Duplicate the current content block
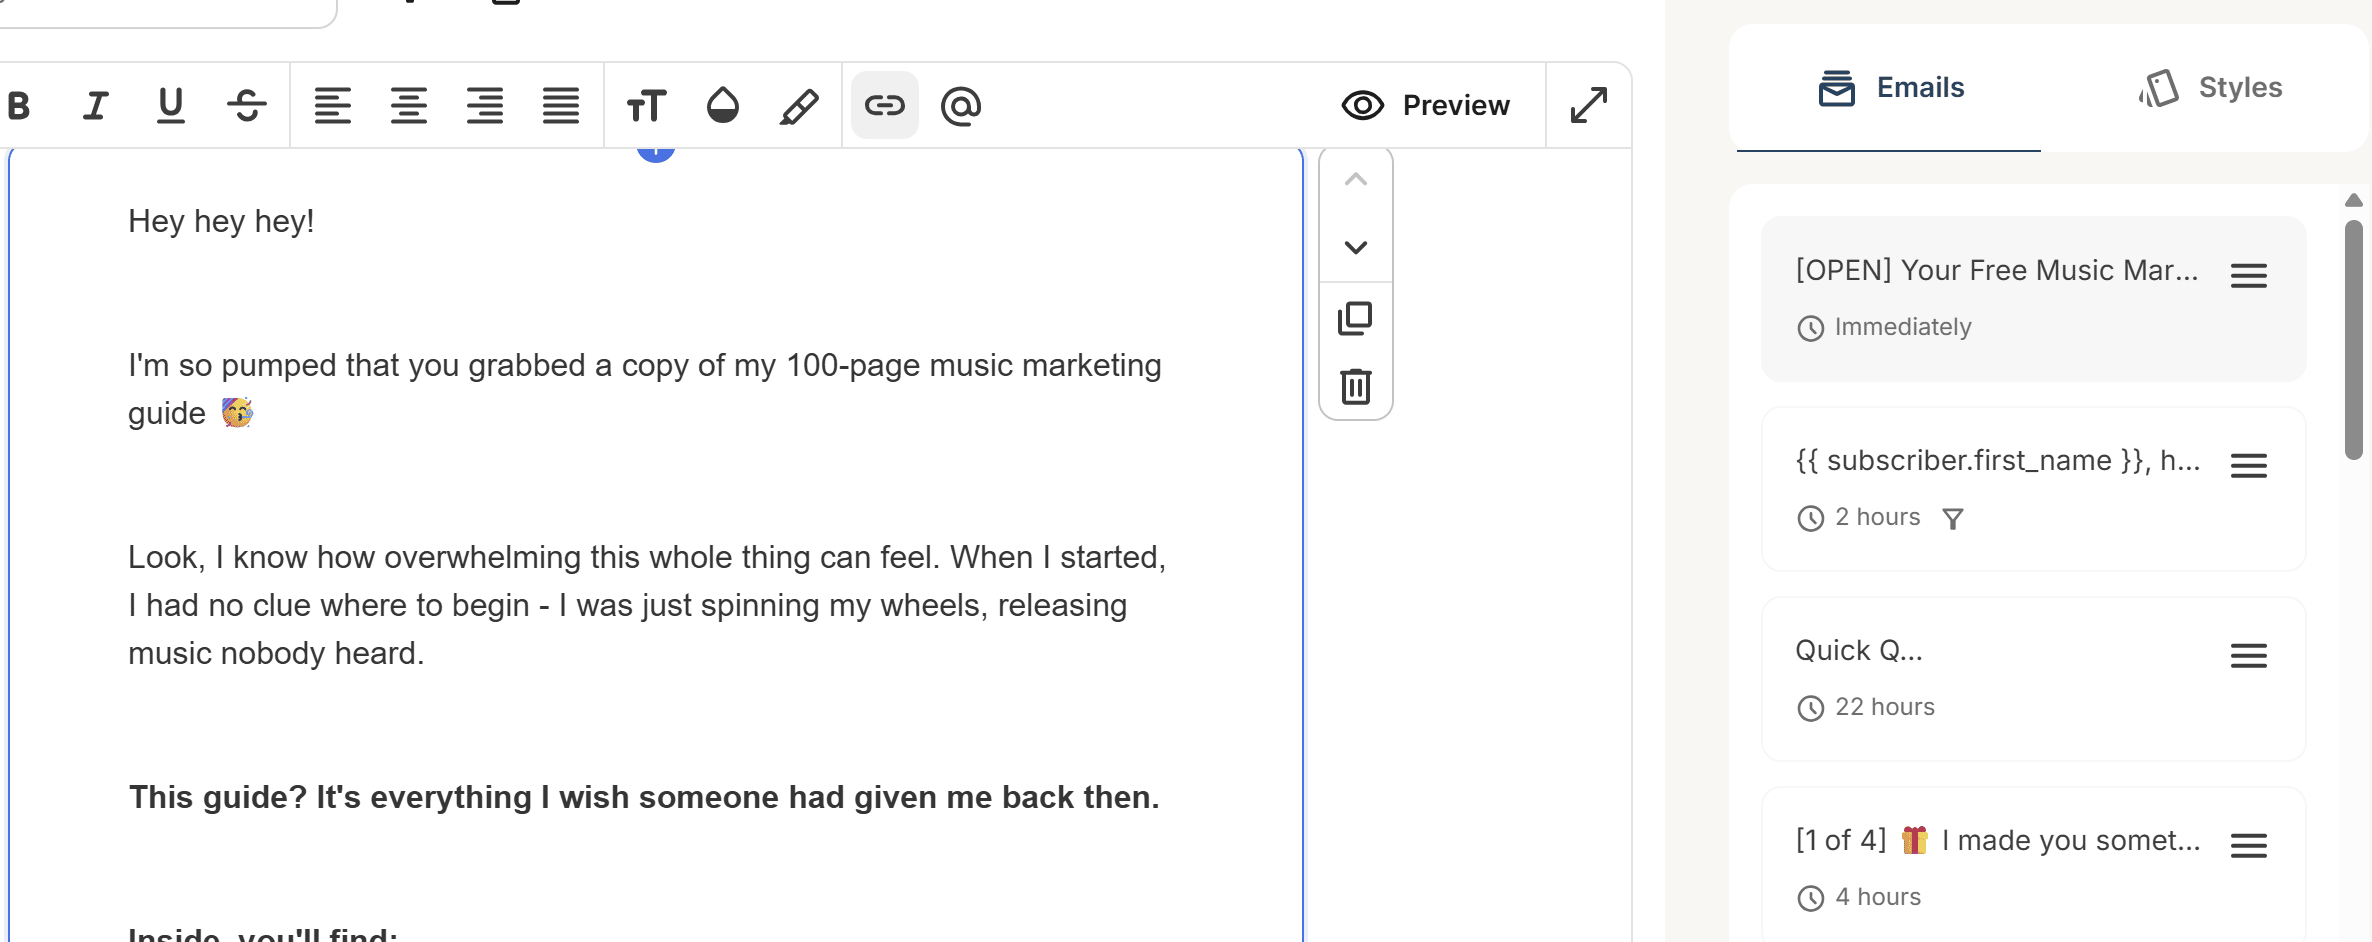The height and width of the screenshot is (942, 2372). pyautogui.click(x=1356, y=319)
